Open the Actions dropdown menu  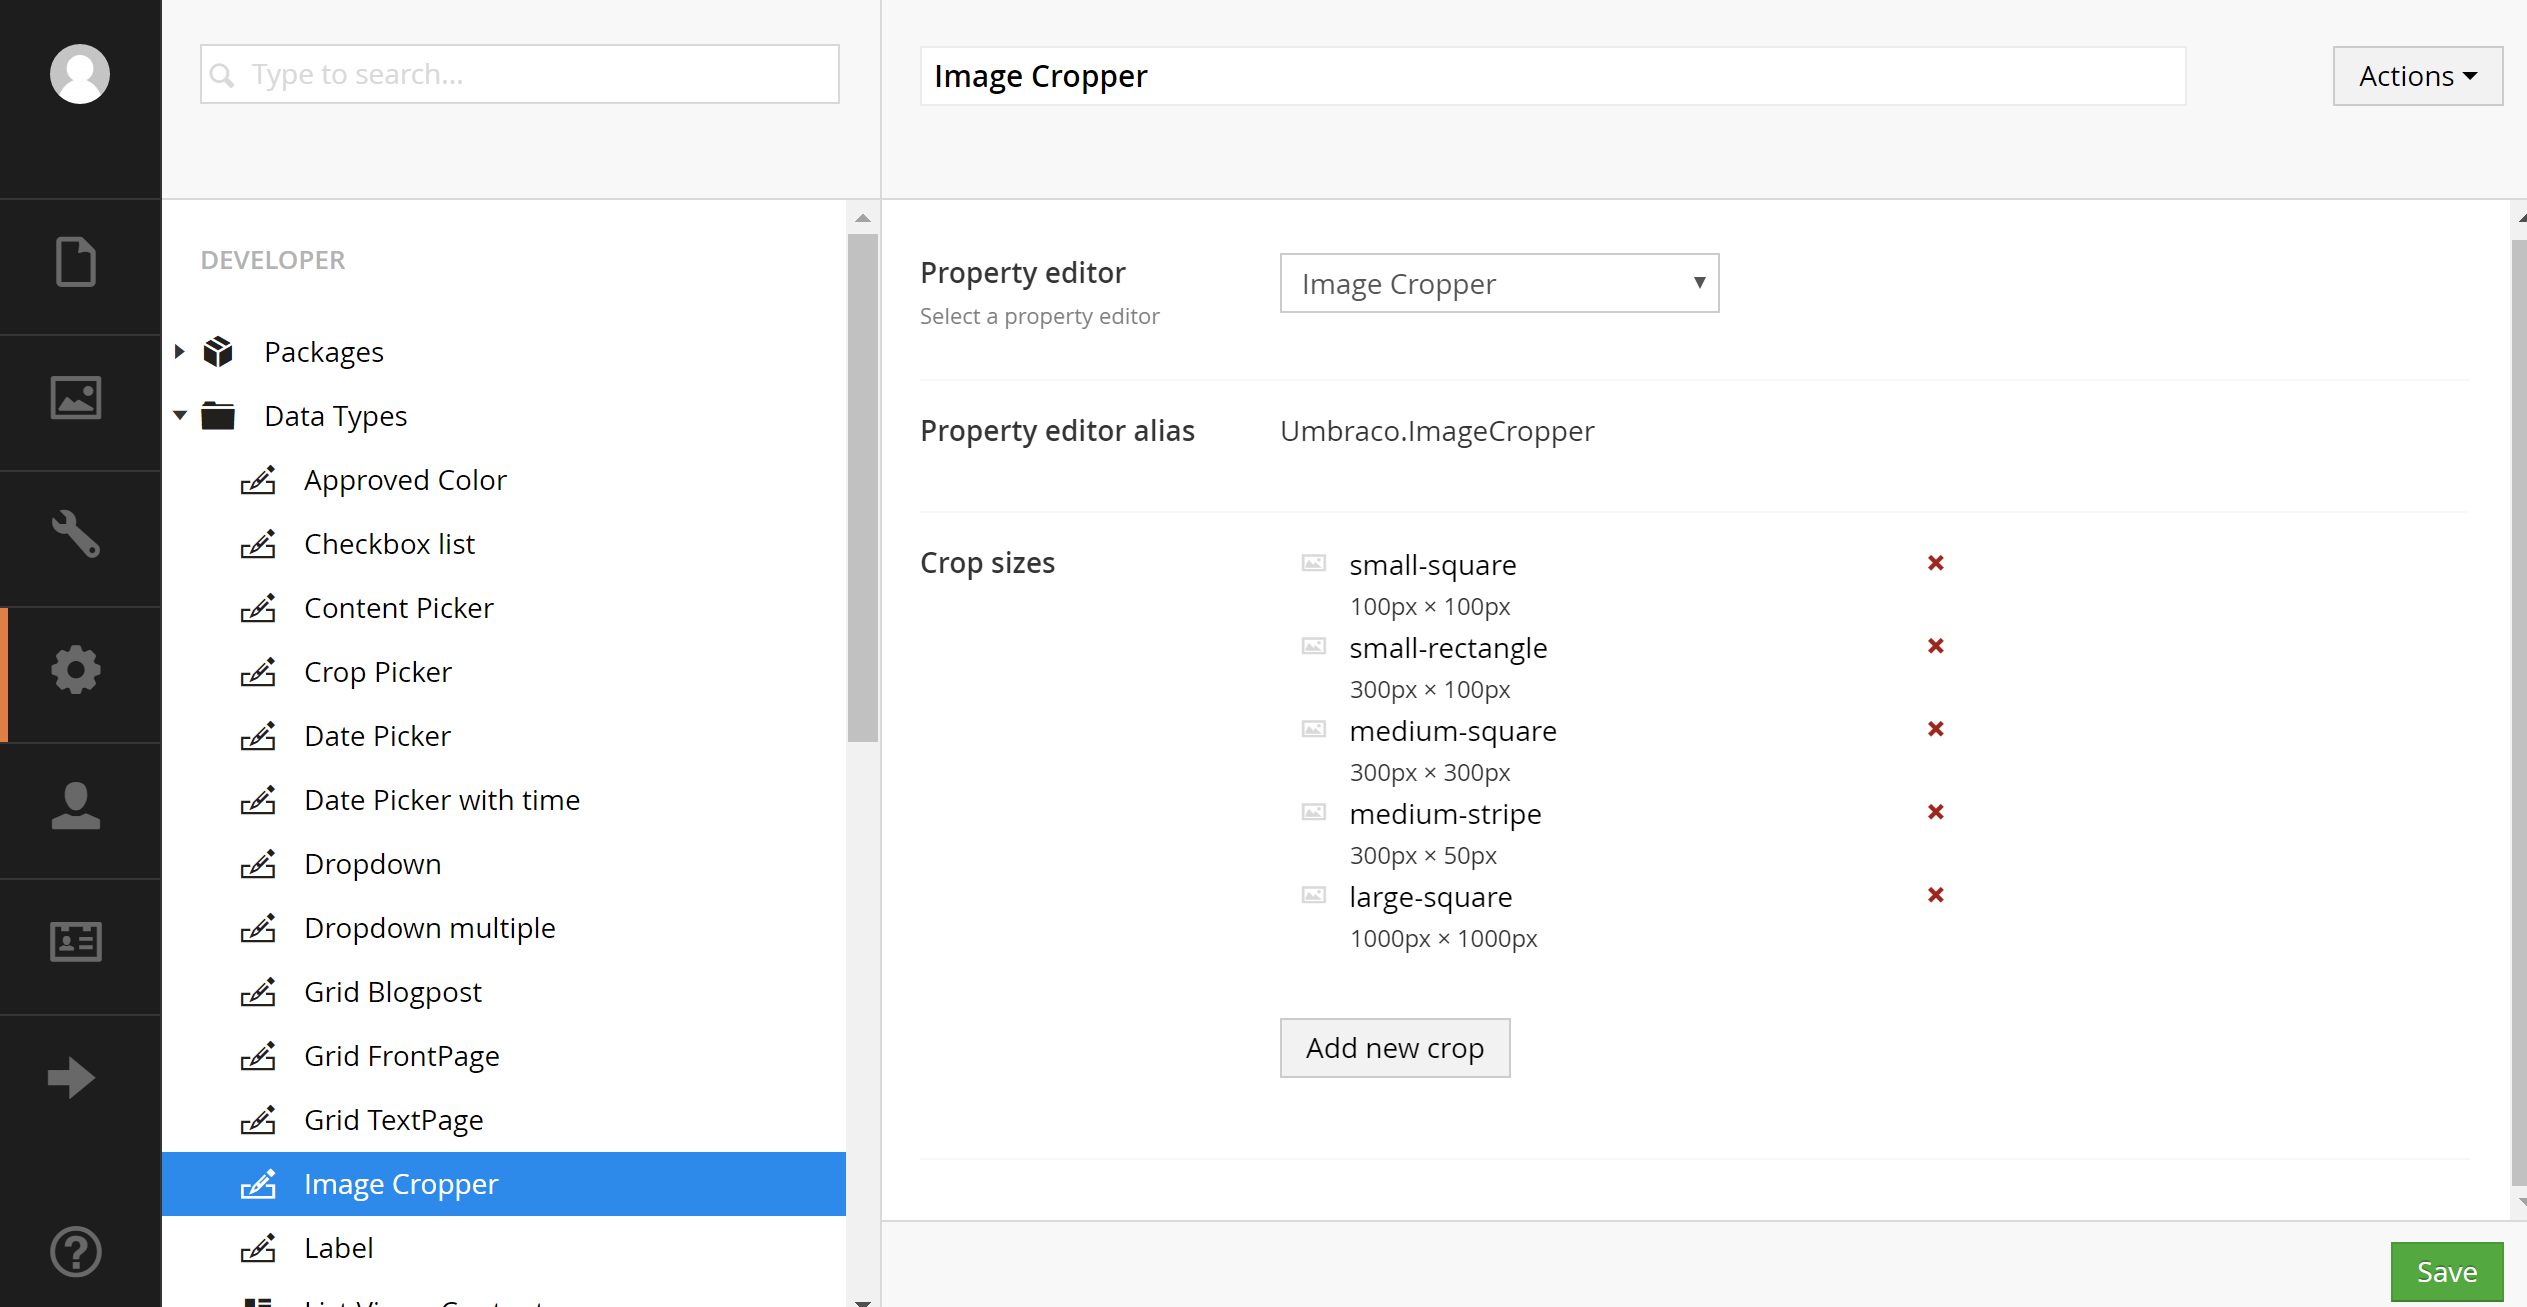point(2417,76)
